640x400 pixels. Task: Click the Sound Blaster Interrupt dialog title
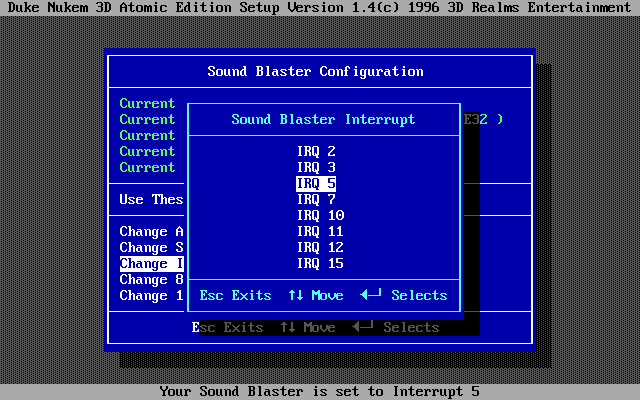tap(323, 120)
